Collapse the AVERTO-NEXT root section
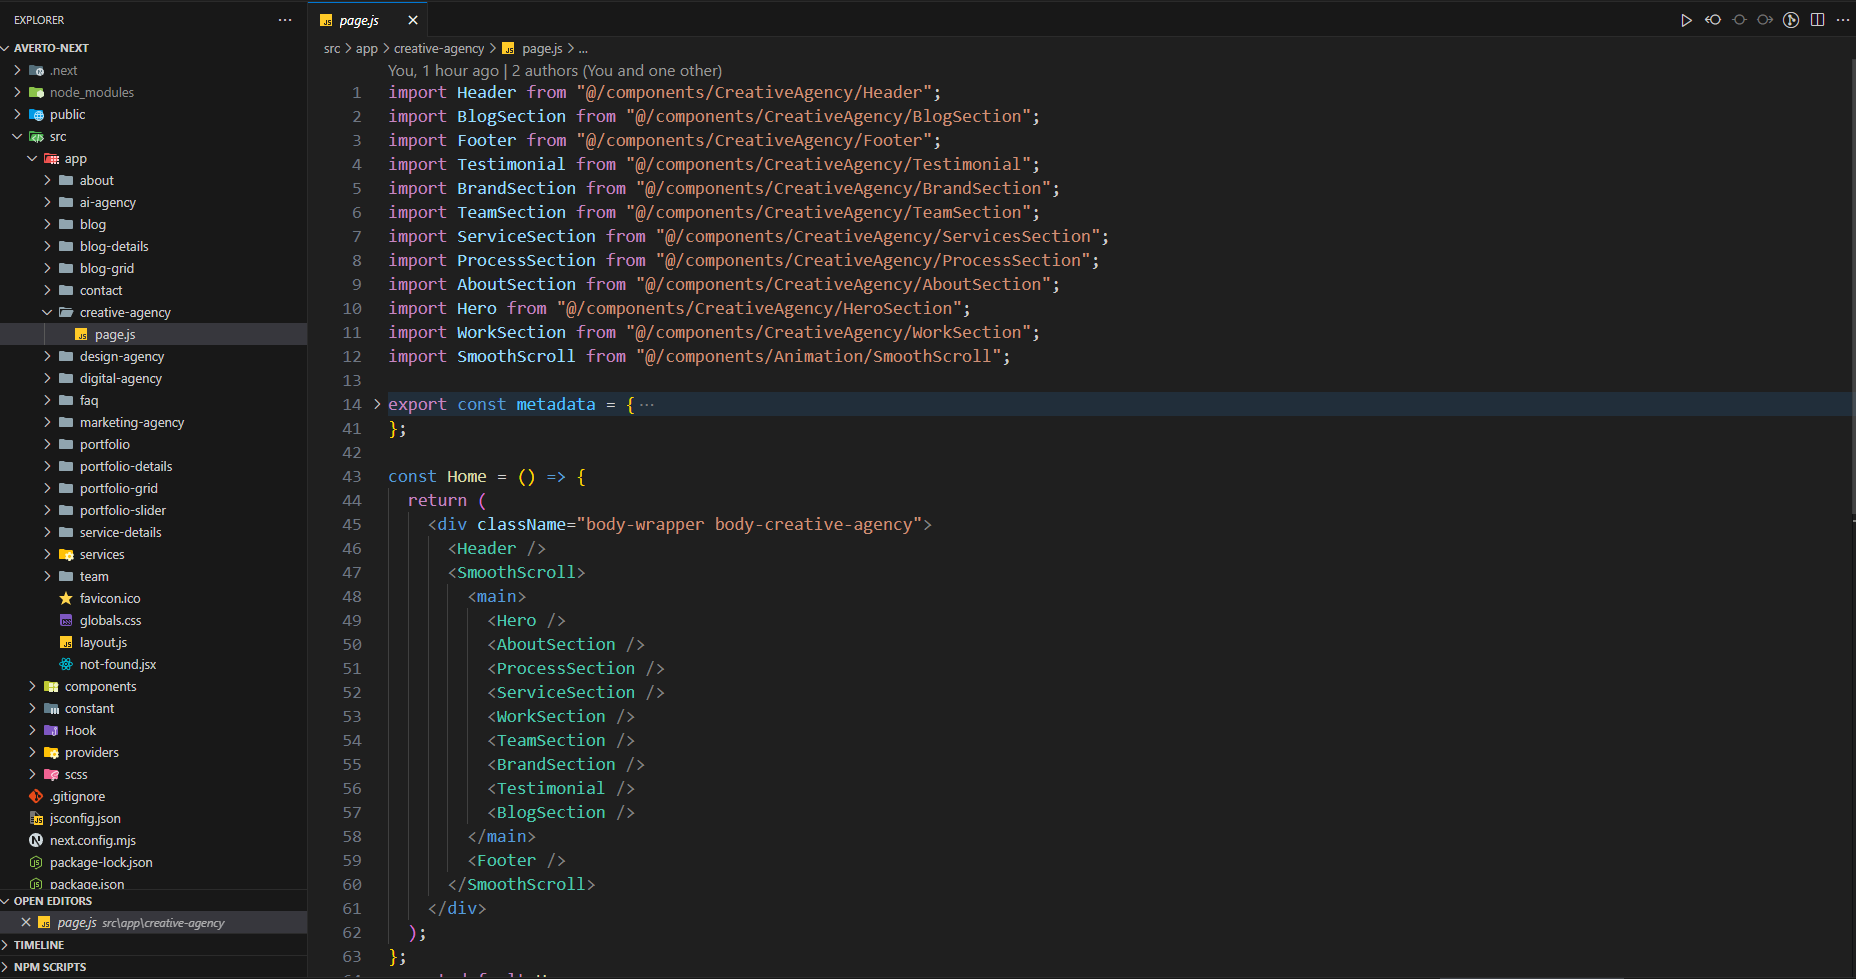Viewport: 1856px width, 979px height. [x=6, y=48]
